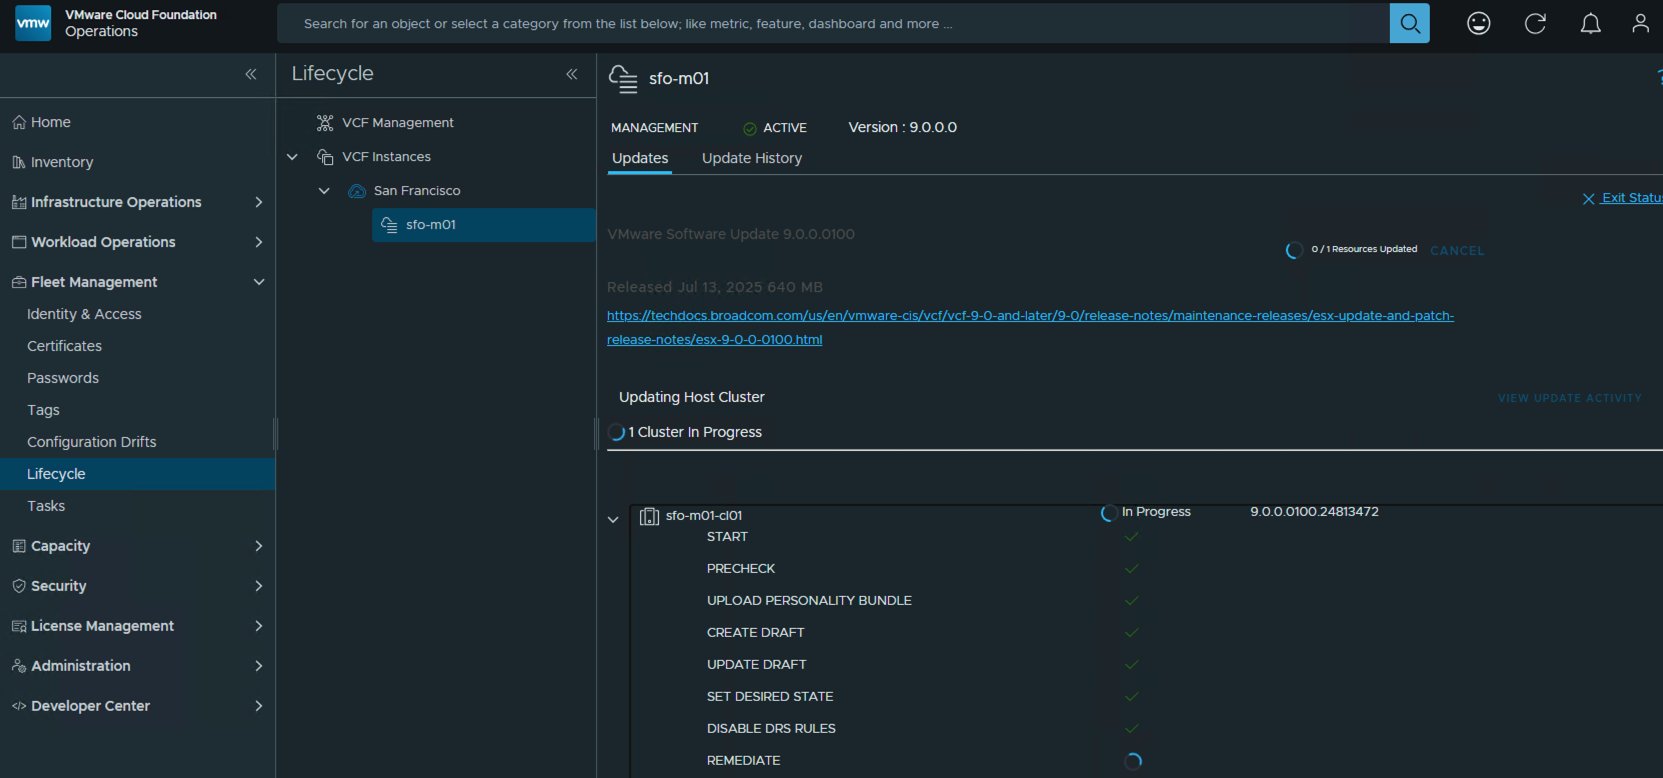The image size is (1663, 778).
Task: Click the VMware logo icon
Action: pyautogui.click(x=33, y=23)
